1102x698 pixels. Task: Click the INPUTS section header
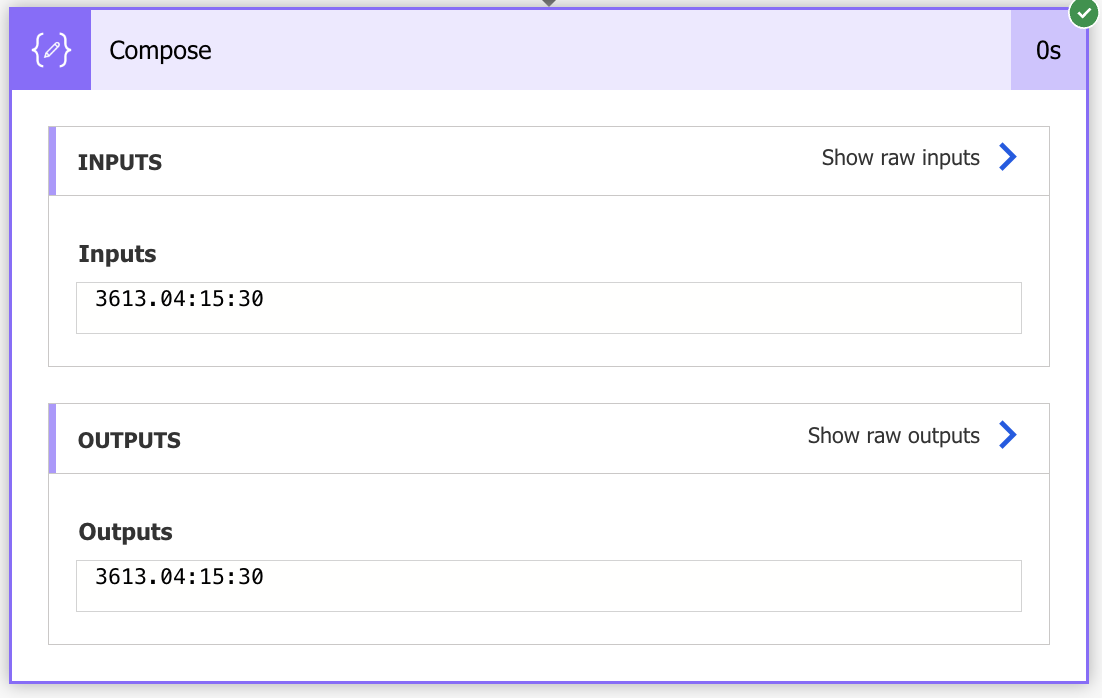119,162
